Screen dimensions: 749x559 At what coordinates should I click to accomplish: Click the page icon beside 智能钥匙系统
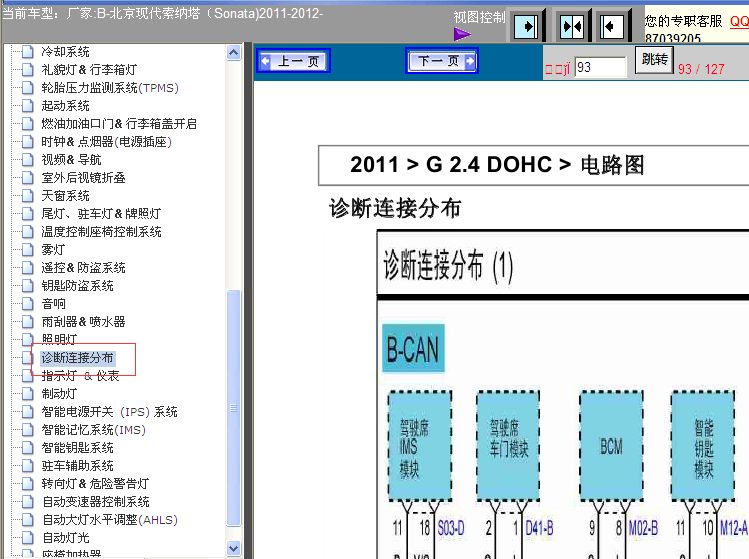tap(28, 448)
